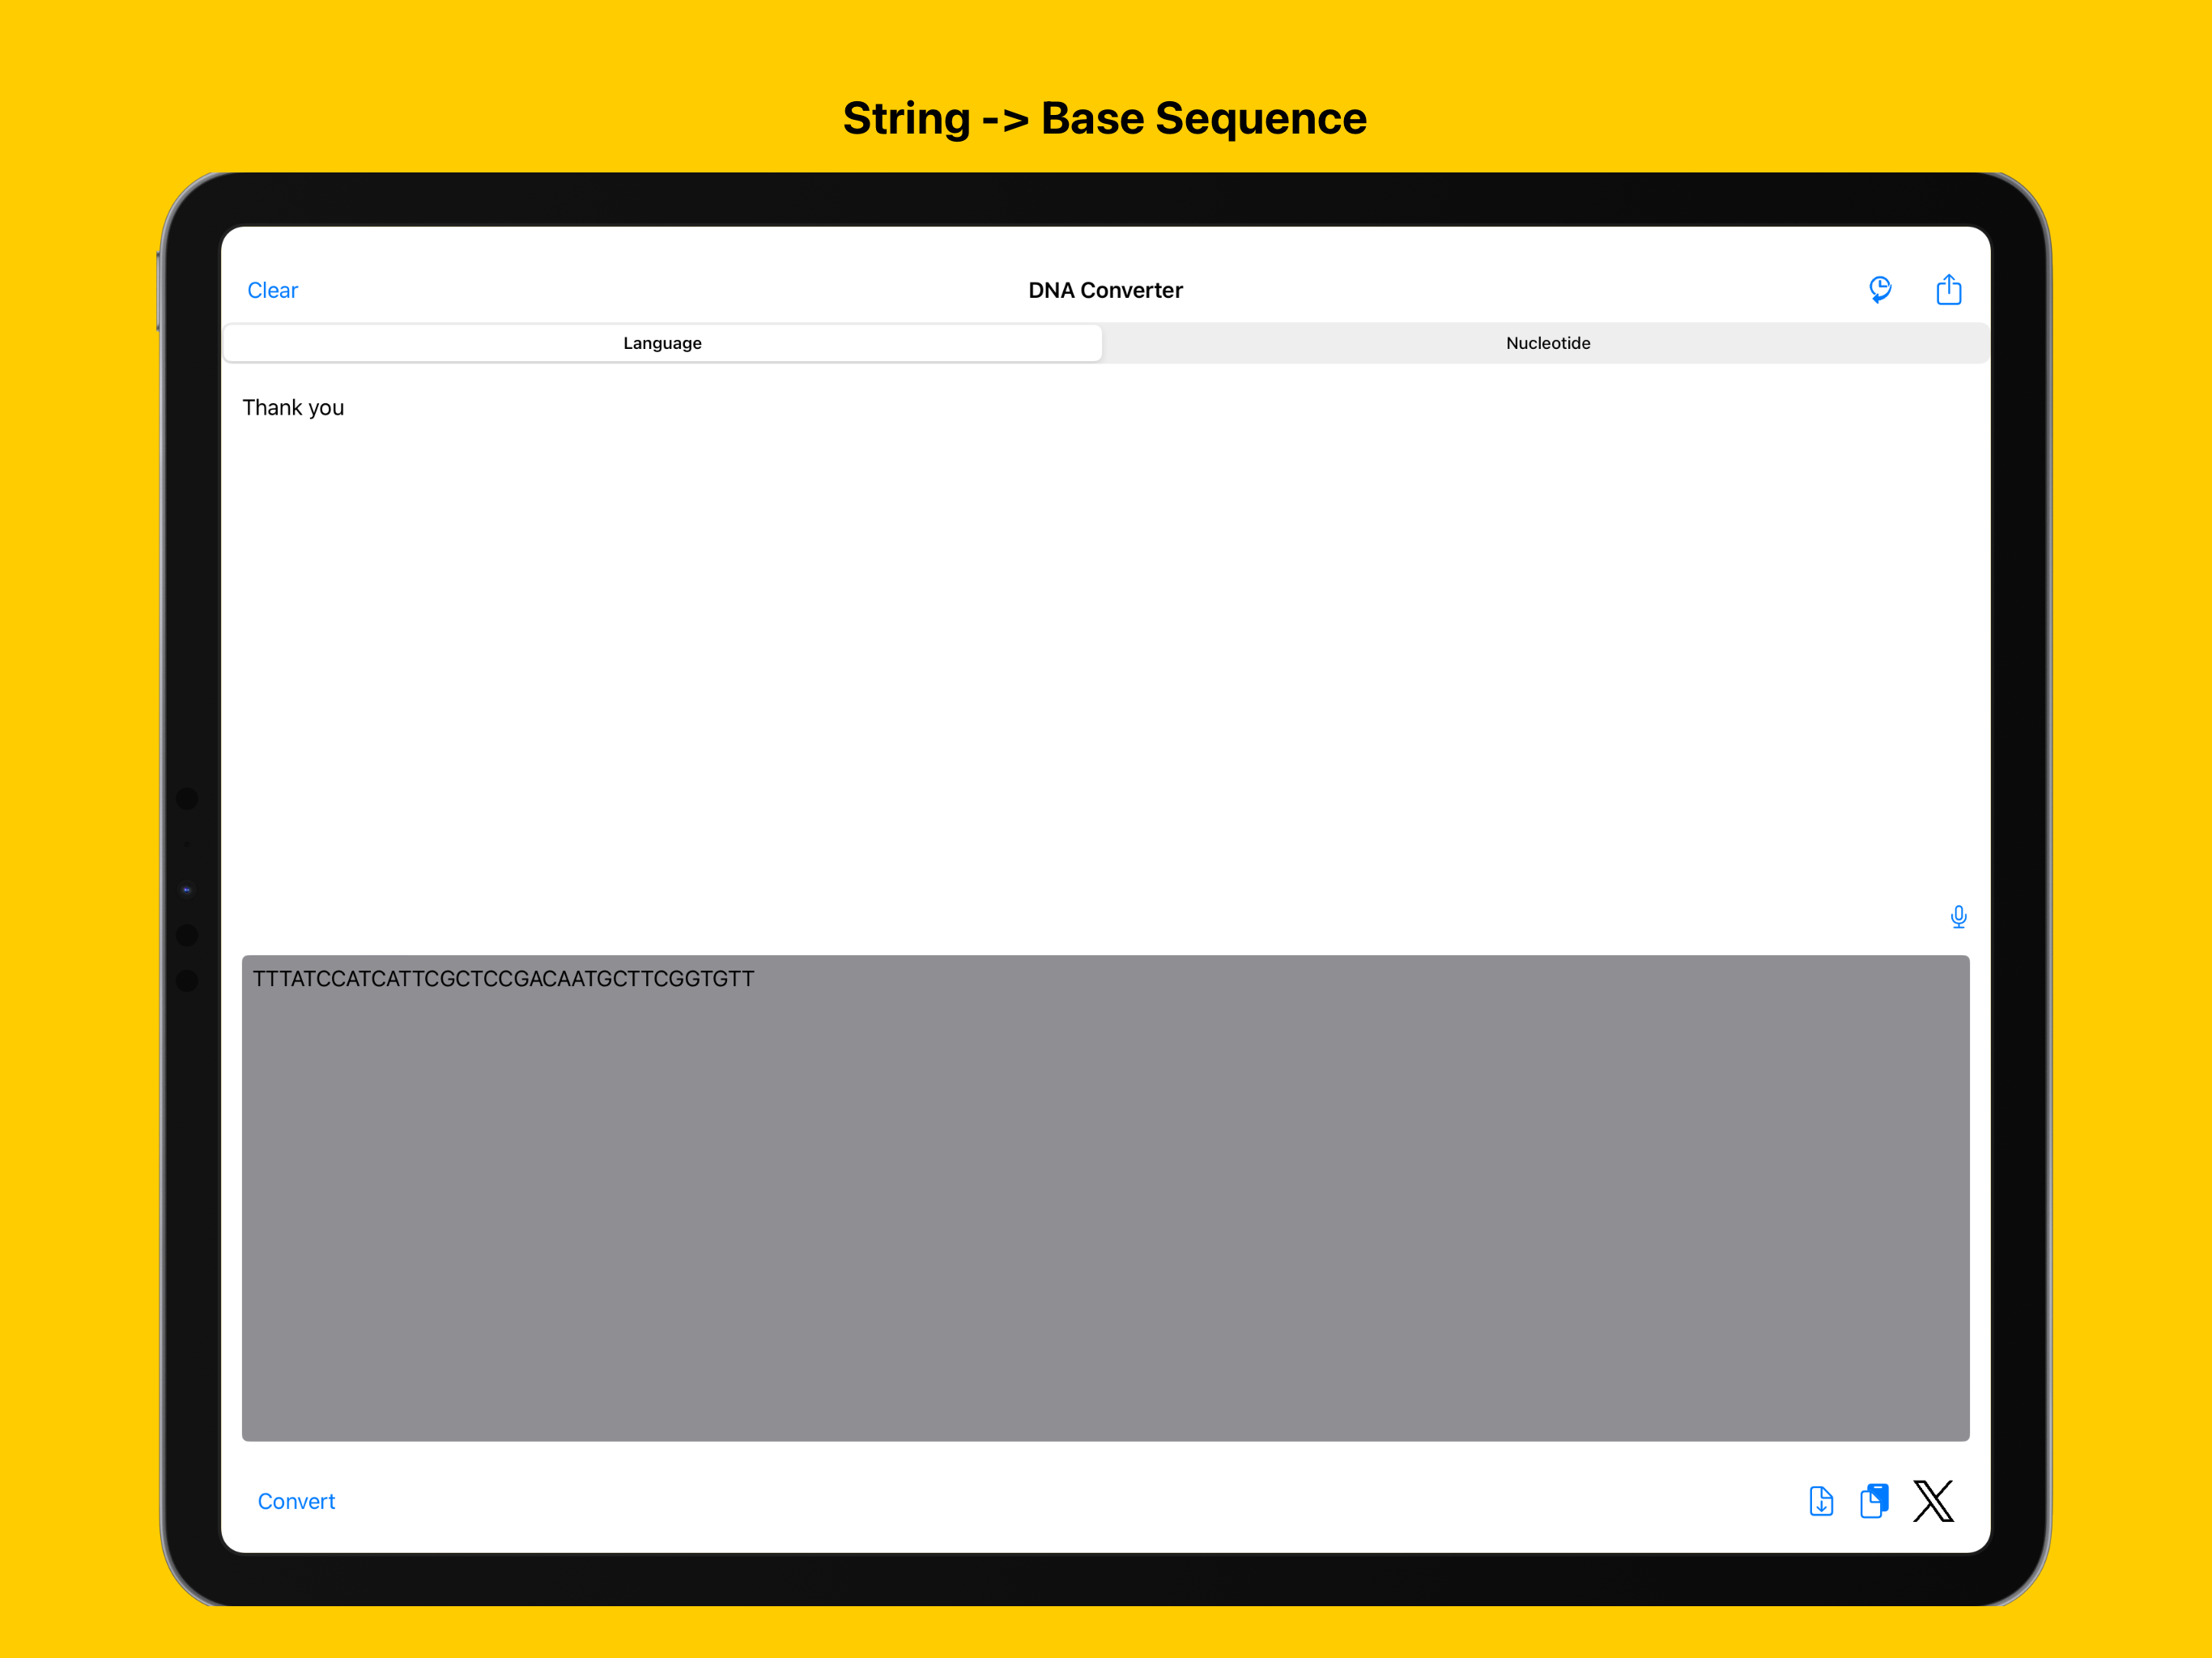Open the conversion history clock icon
The width and height of the screenshot is (2212, 1658).
(x=1880, y=290)
